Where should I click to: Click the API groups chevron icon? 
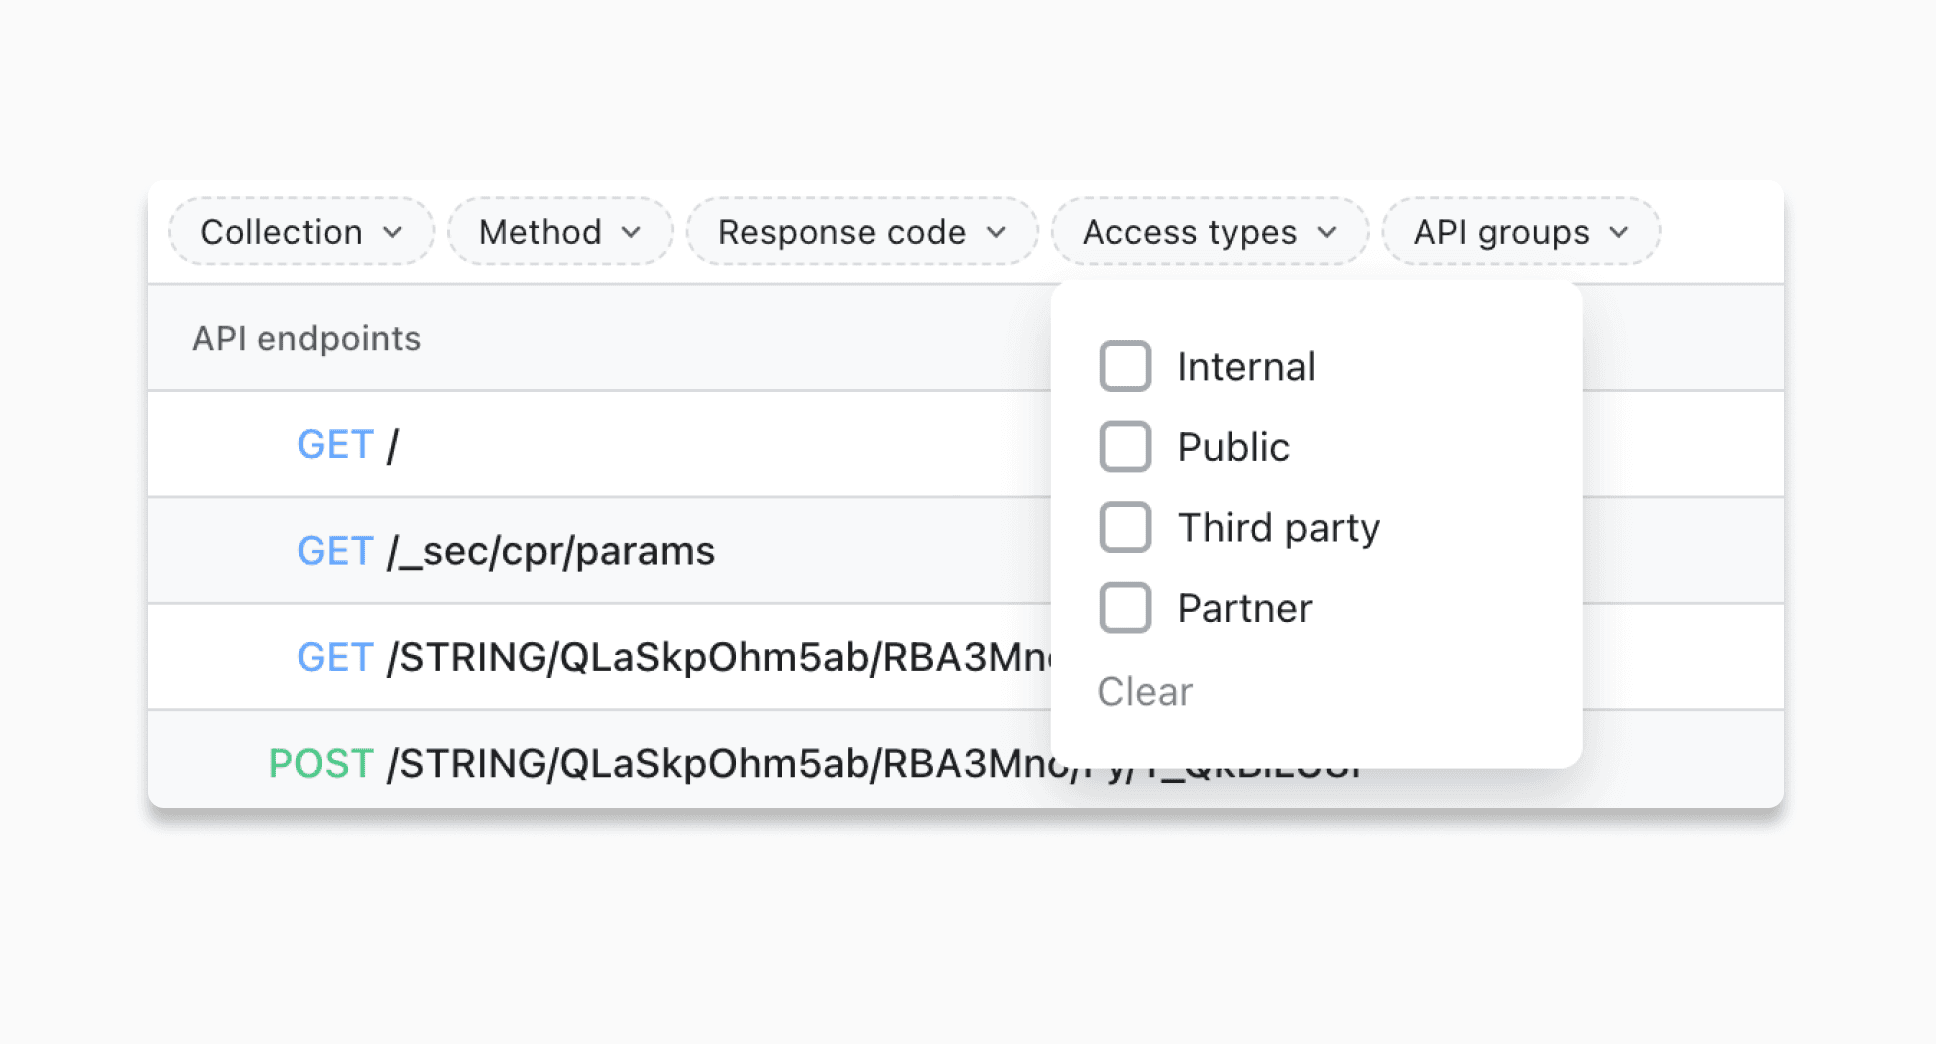1619,231
